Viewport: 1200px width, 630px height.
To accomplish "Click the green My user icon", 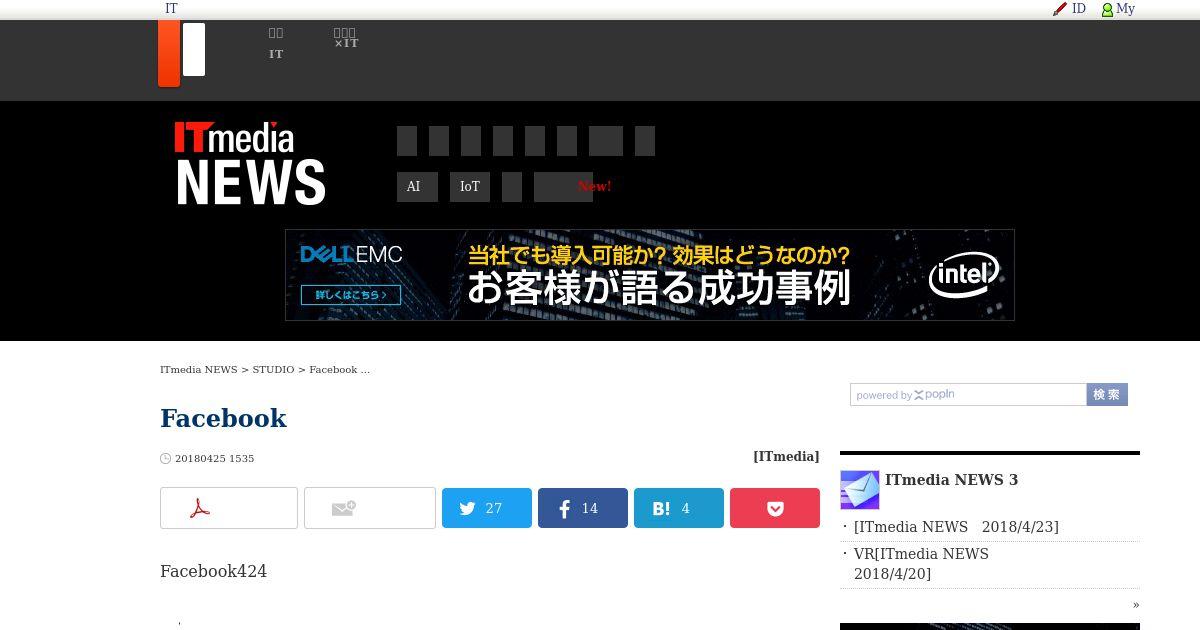I will [1107, 9].
